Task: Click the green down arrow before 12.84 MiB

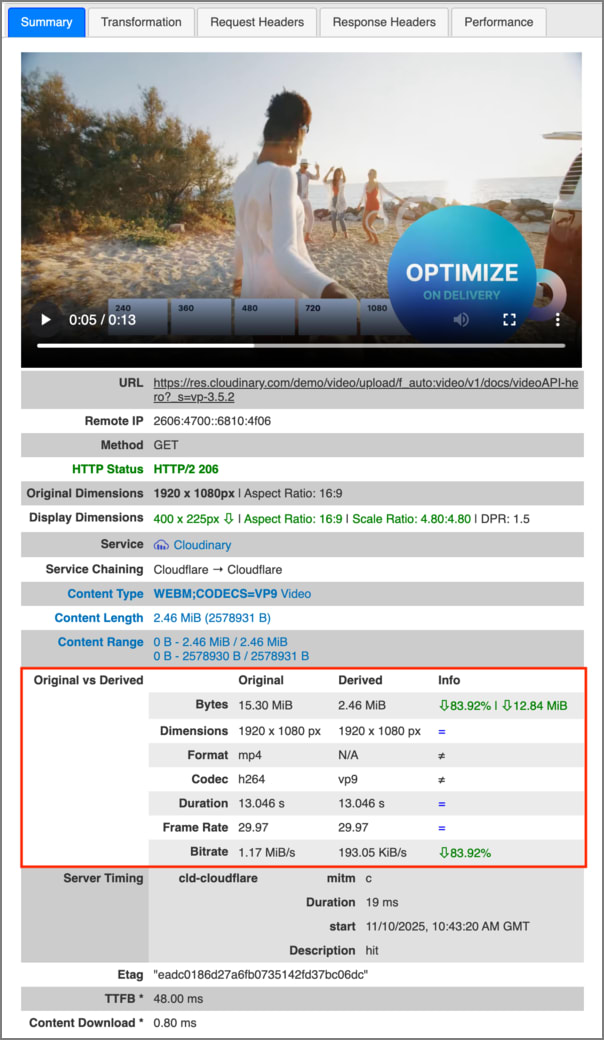Action: 507,706
